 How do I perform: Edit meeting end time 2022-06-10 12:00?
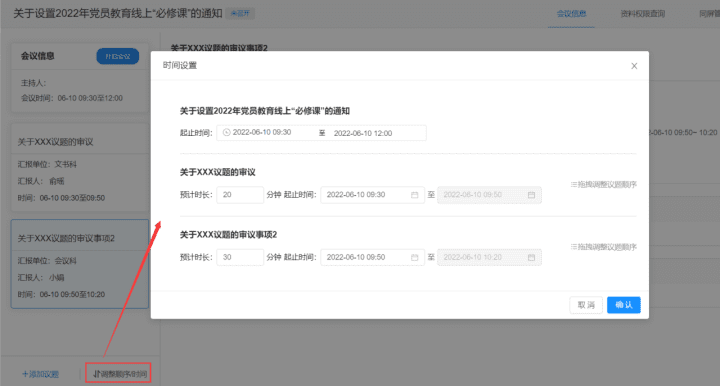click(x=363, y=133)
